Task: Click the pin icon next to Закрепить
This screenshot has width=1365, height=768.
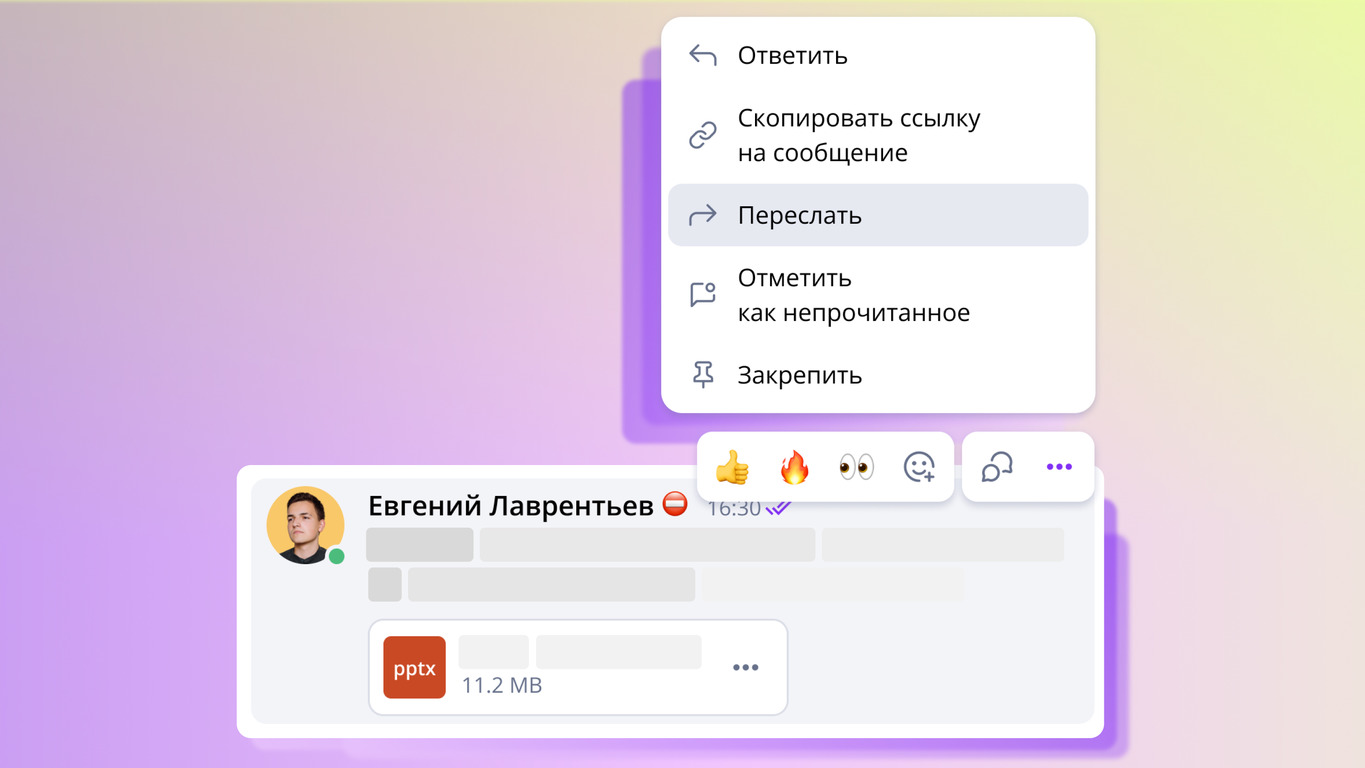Action: tap(703, 375)
